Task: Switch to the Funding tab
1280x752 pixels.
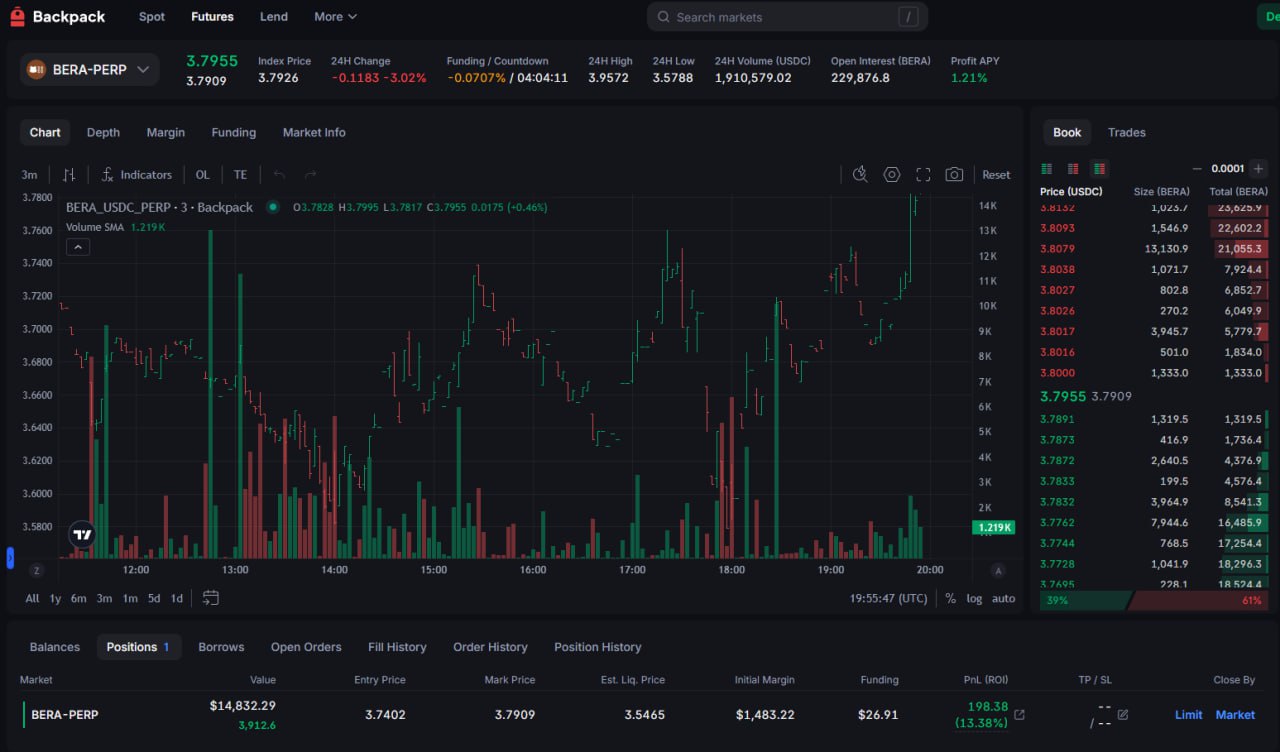Action: pyautogui.click(x=234, y=132)
